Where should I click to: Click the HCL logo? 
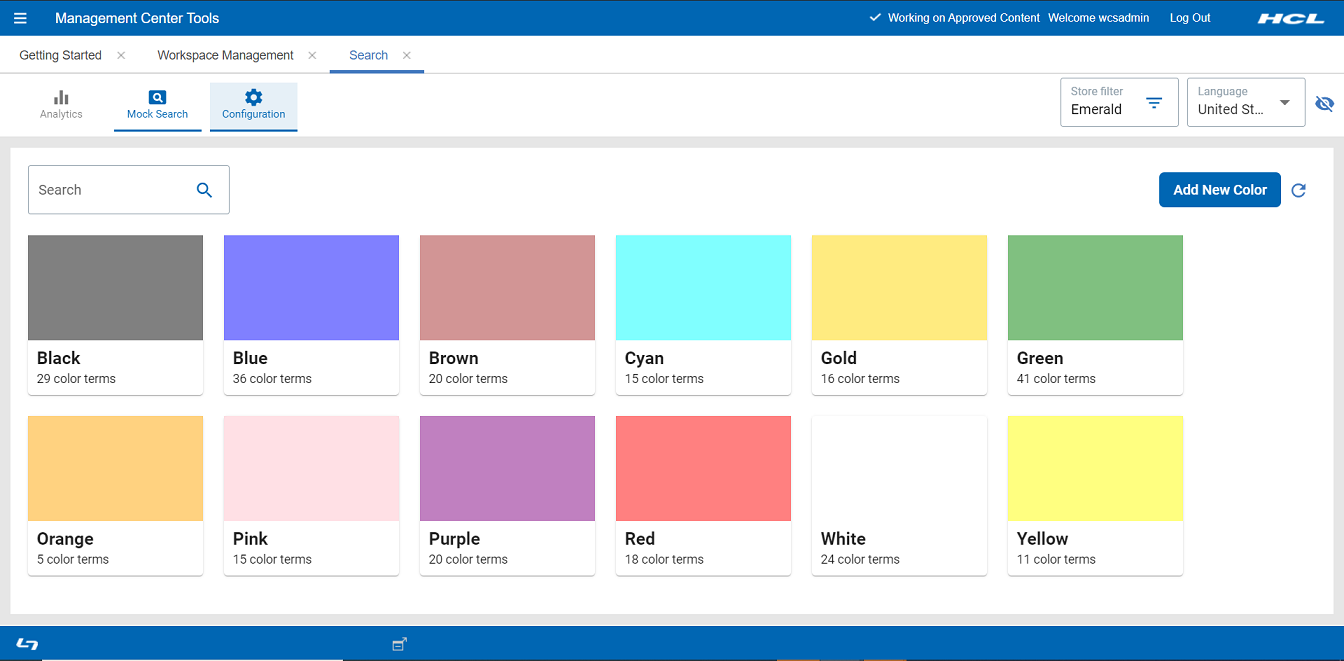coord(1290,18)
